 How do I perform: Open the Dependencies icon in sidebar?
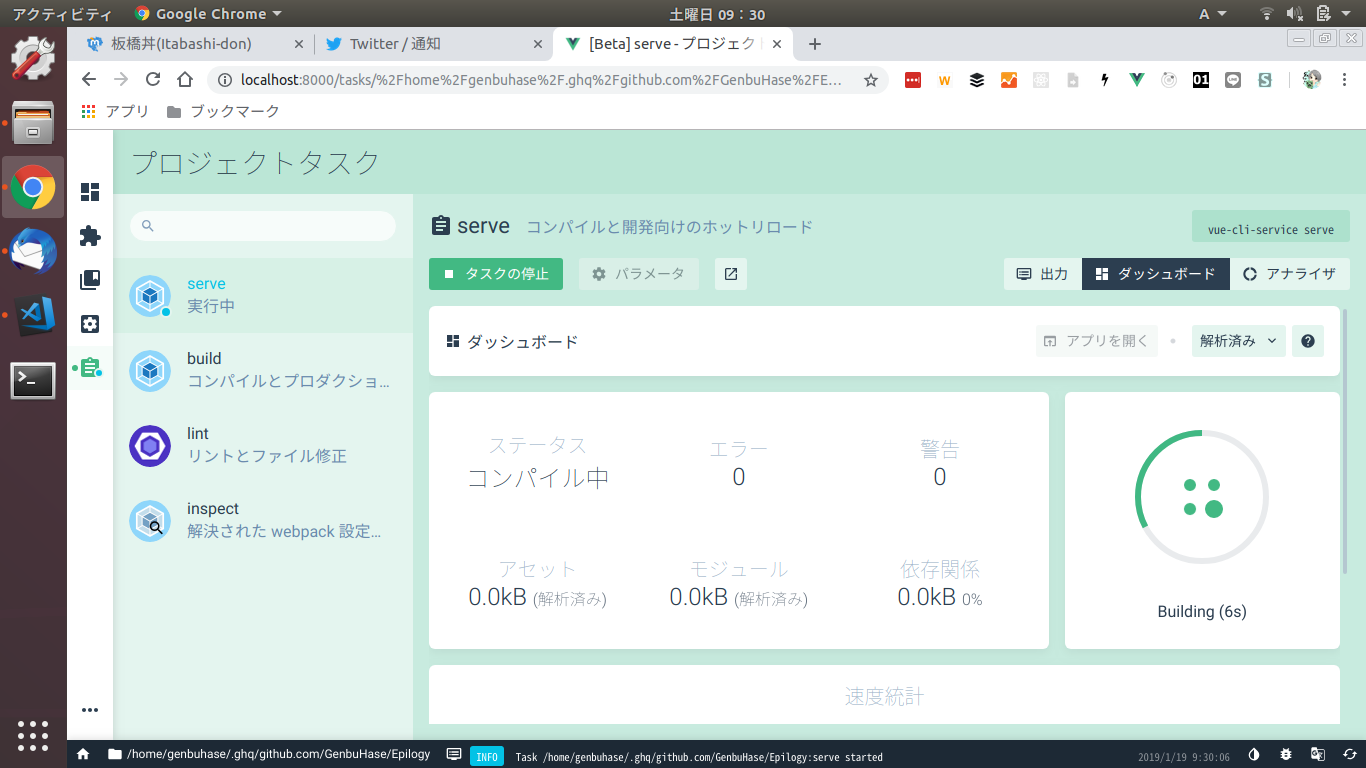coord(90,280)
